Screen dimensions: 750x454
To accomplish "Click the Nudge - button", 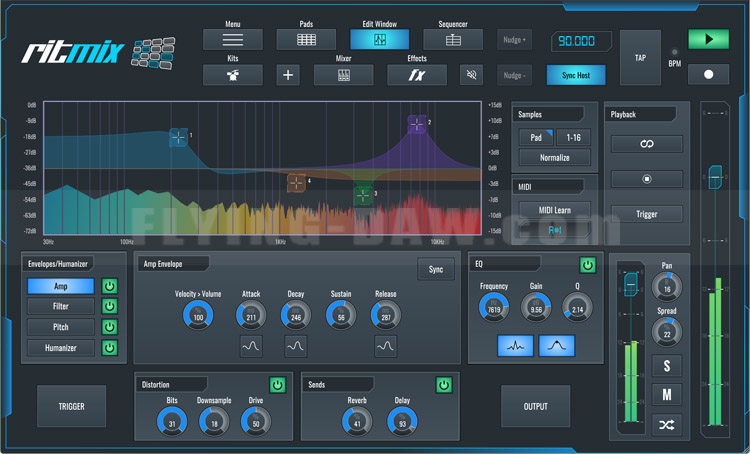I will (514, 75).
